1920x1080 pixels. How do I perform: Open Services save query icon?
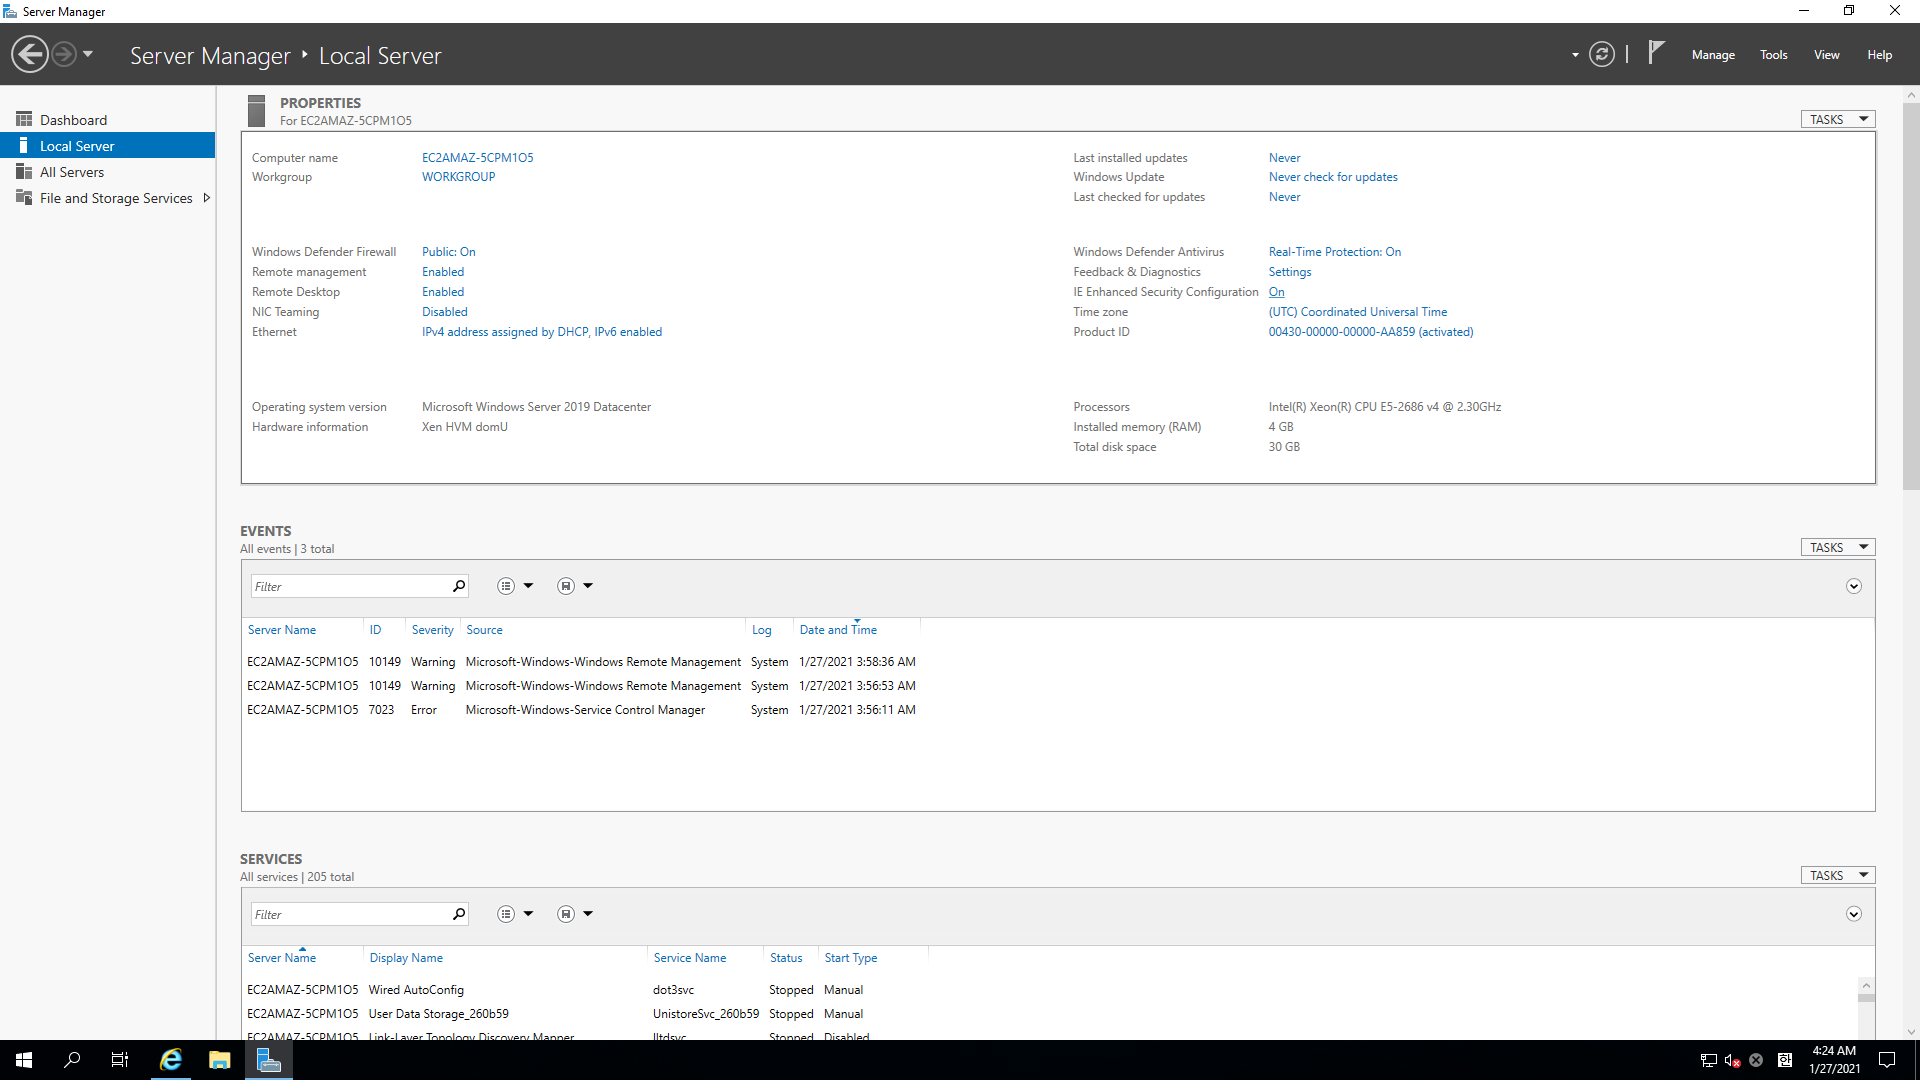pos(566,914)
